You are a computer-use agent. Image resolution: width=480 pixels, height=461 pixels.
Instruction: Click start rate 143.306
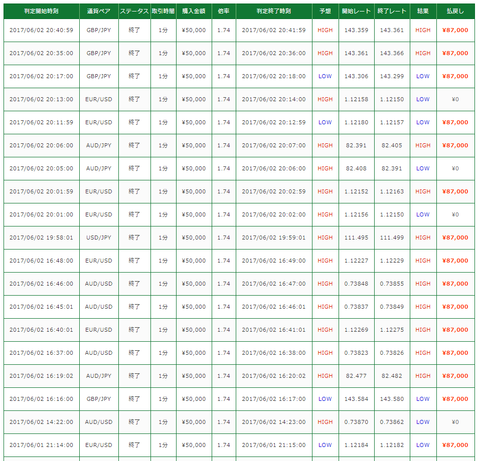(356, 76)
